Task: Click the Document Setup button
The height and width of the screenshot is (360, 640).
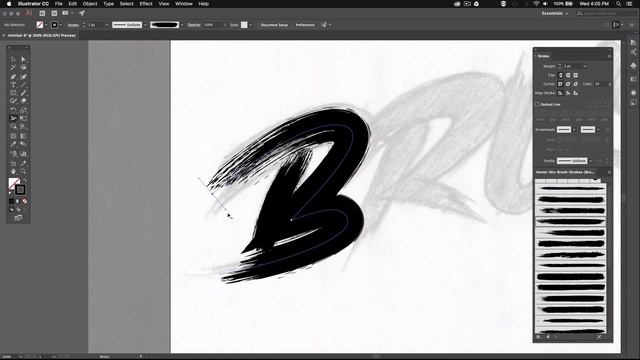Action: [x=274, y=25]
